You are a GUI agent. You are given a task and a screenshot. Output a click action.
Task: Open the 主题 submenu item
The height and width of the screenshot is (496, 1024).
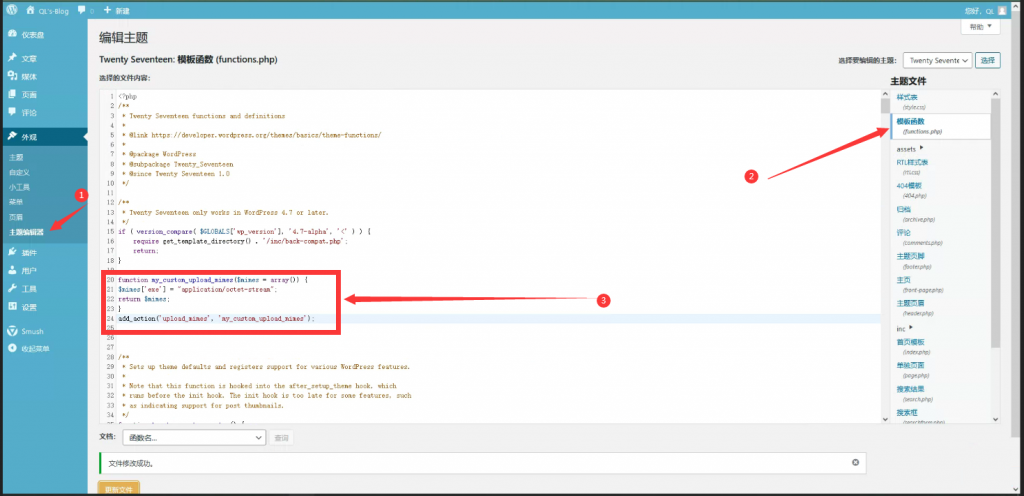(16, 157)
